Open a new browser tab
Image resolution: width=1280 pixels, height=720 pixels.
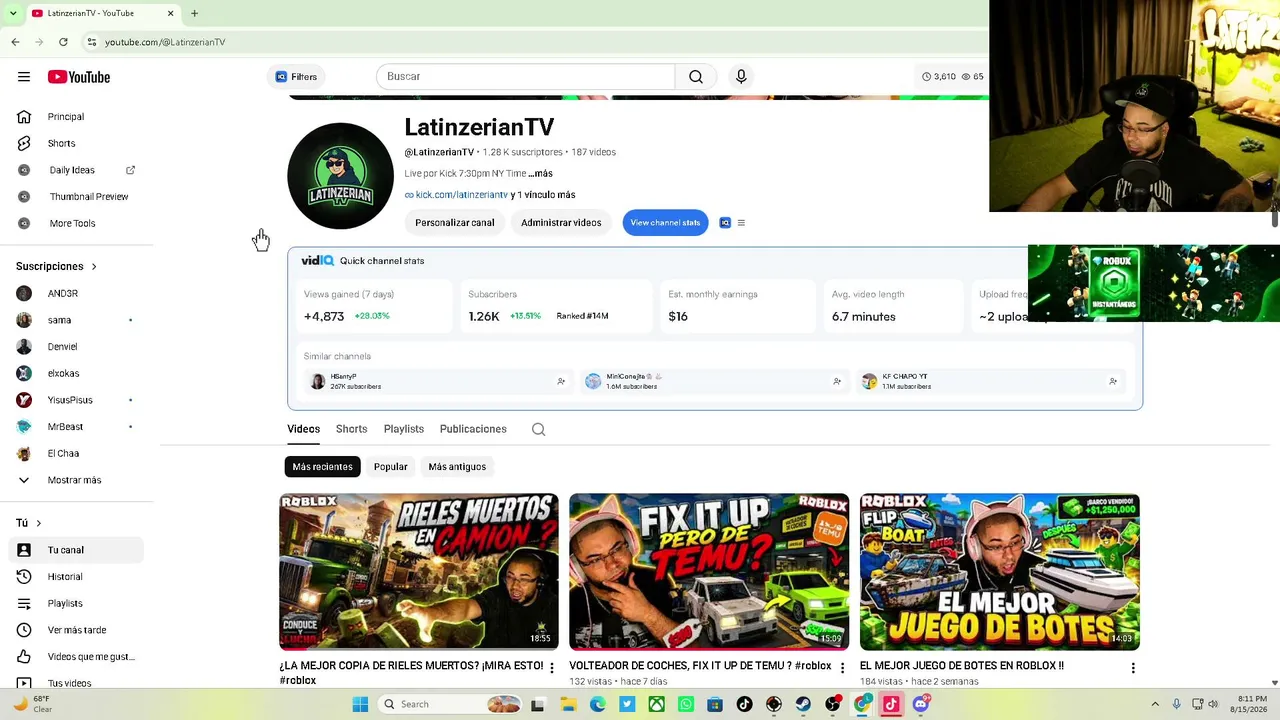(x=194, y=13)
